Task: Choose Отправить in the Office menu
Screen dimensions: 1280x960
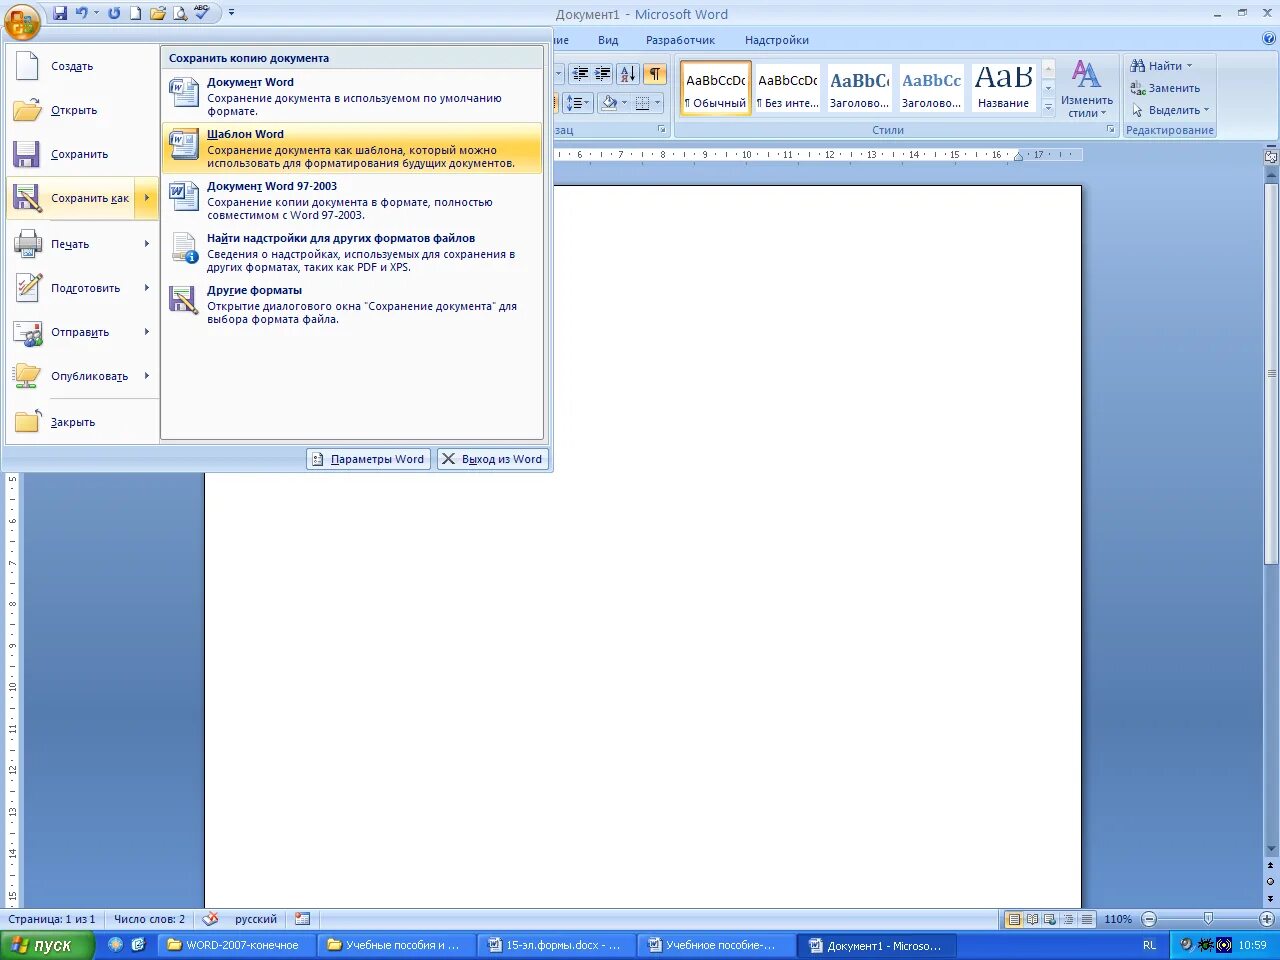Action: point(82,332)
